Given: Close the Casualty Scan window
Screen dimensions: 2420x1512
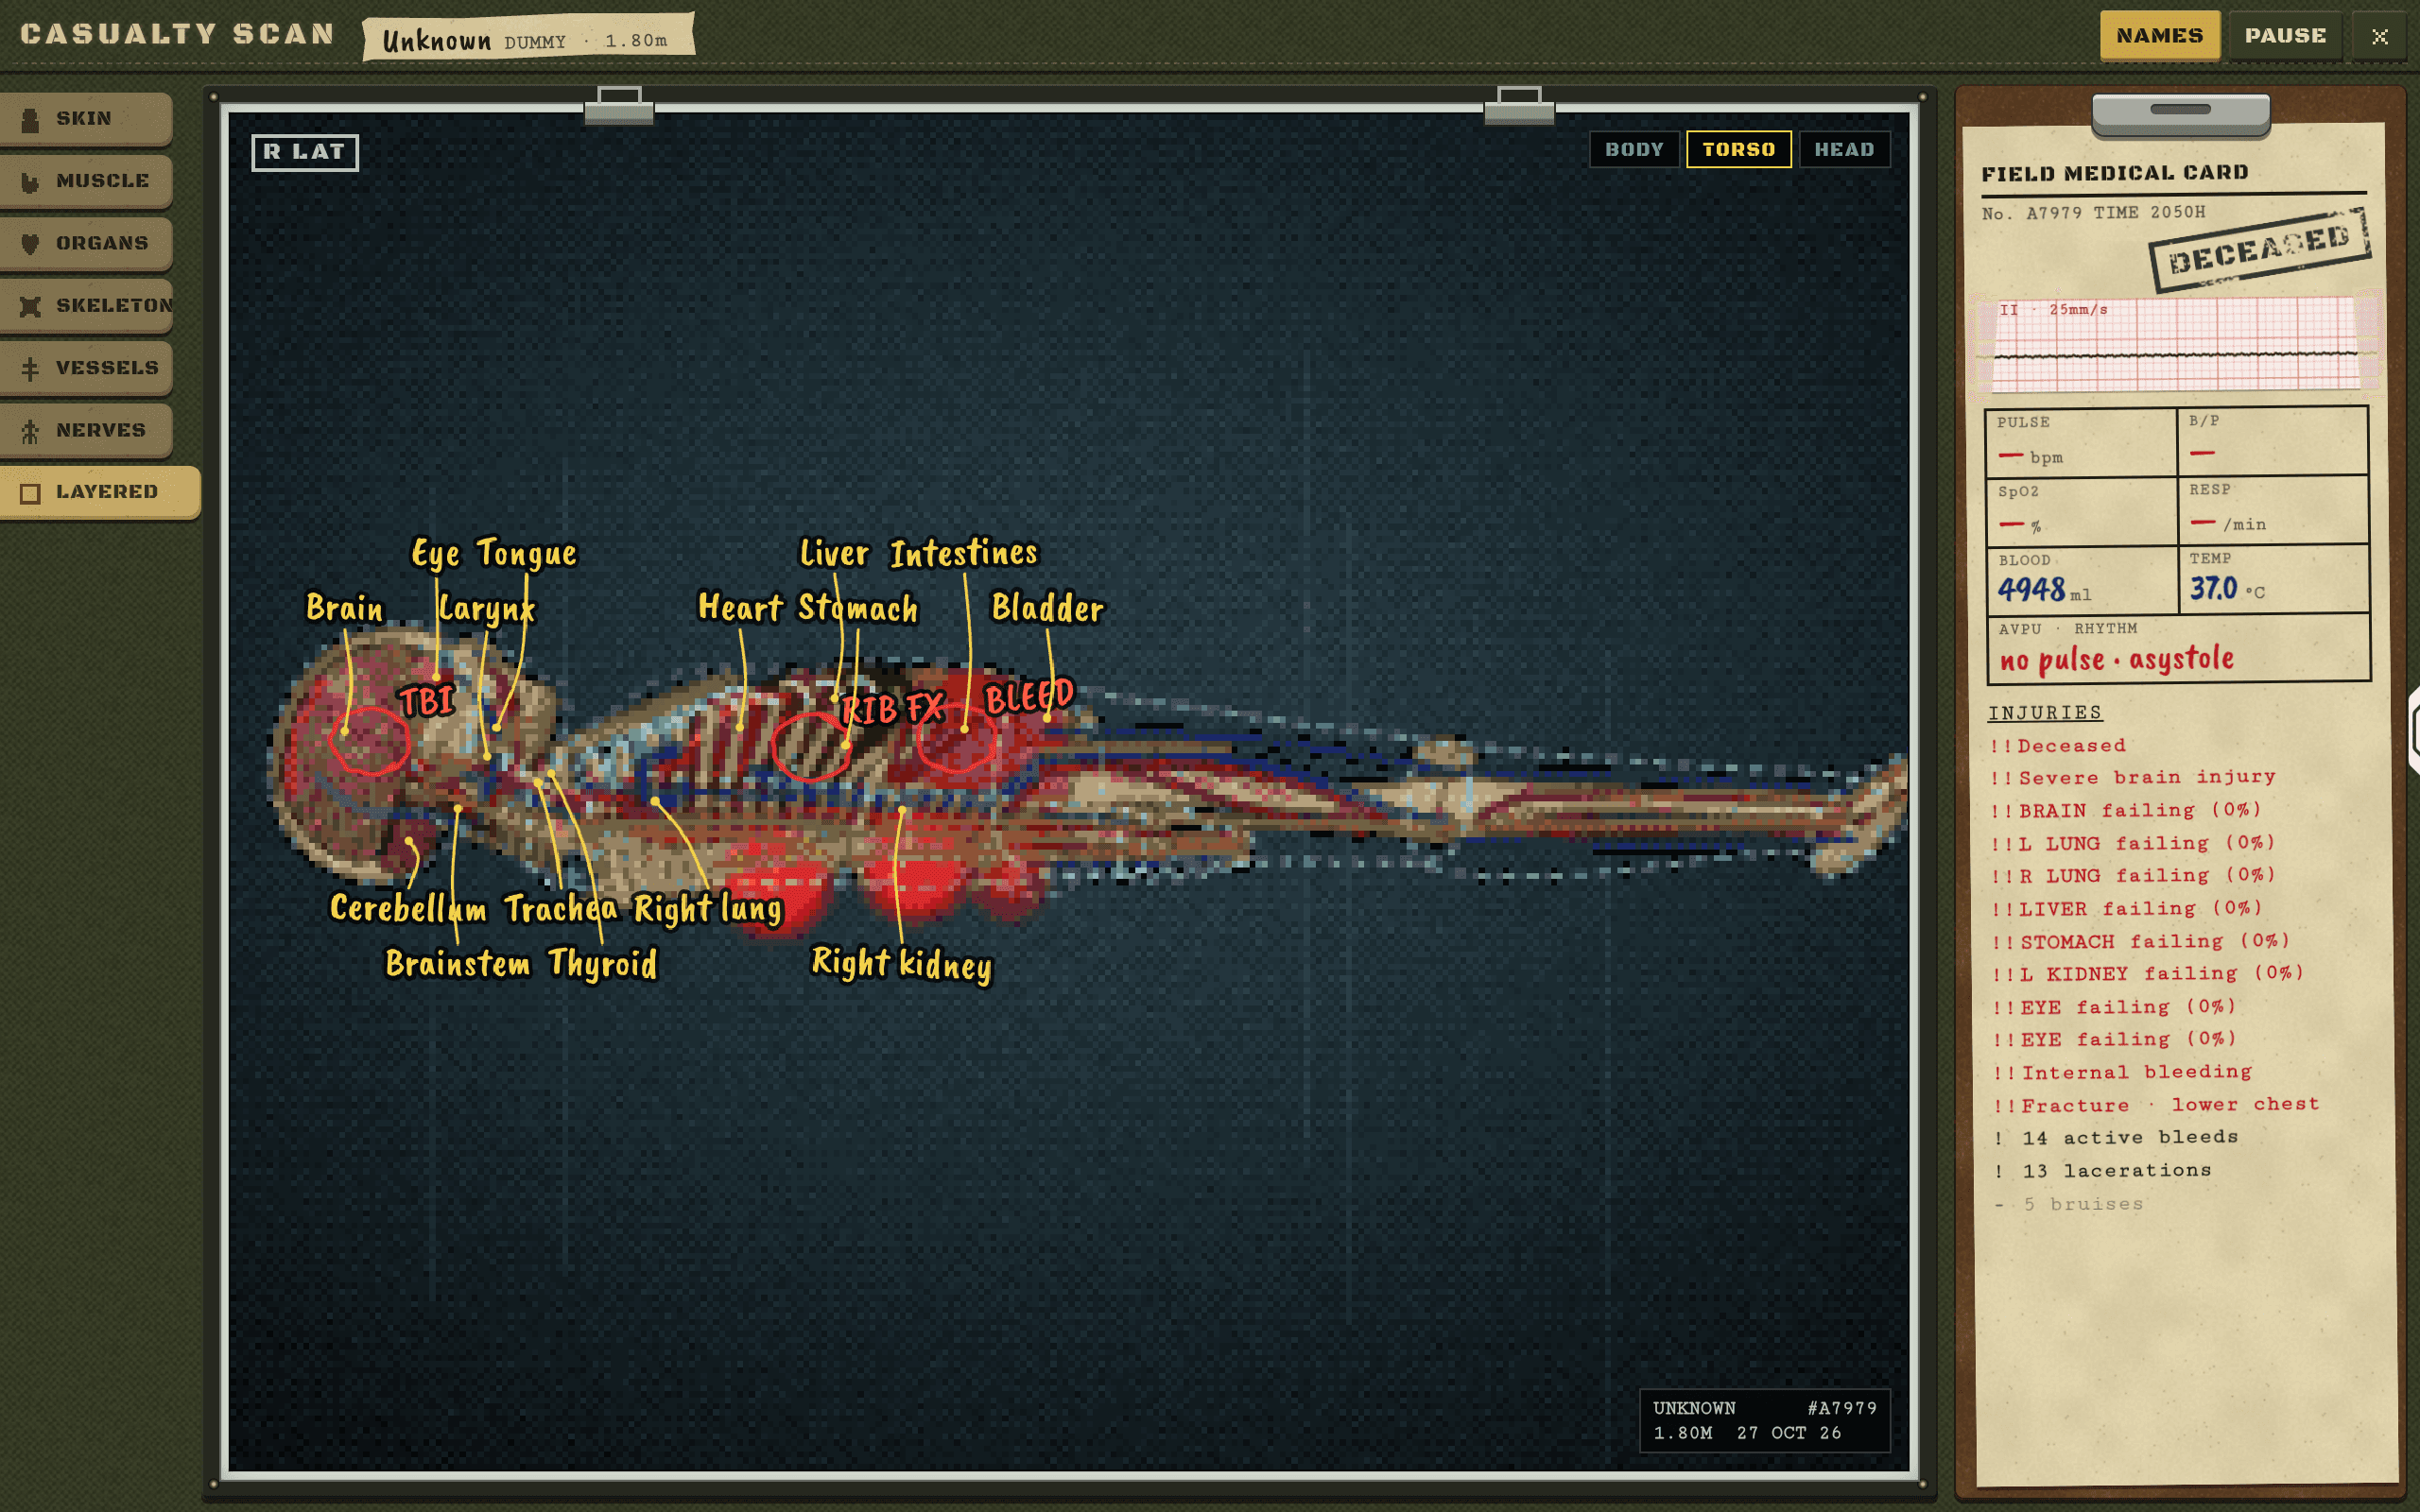Looking at the screenshot, I should (x=2379, y=36).
